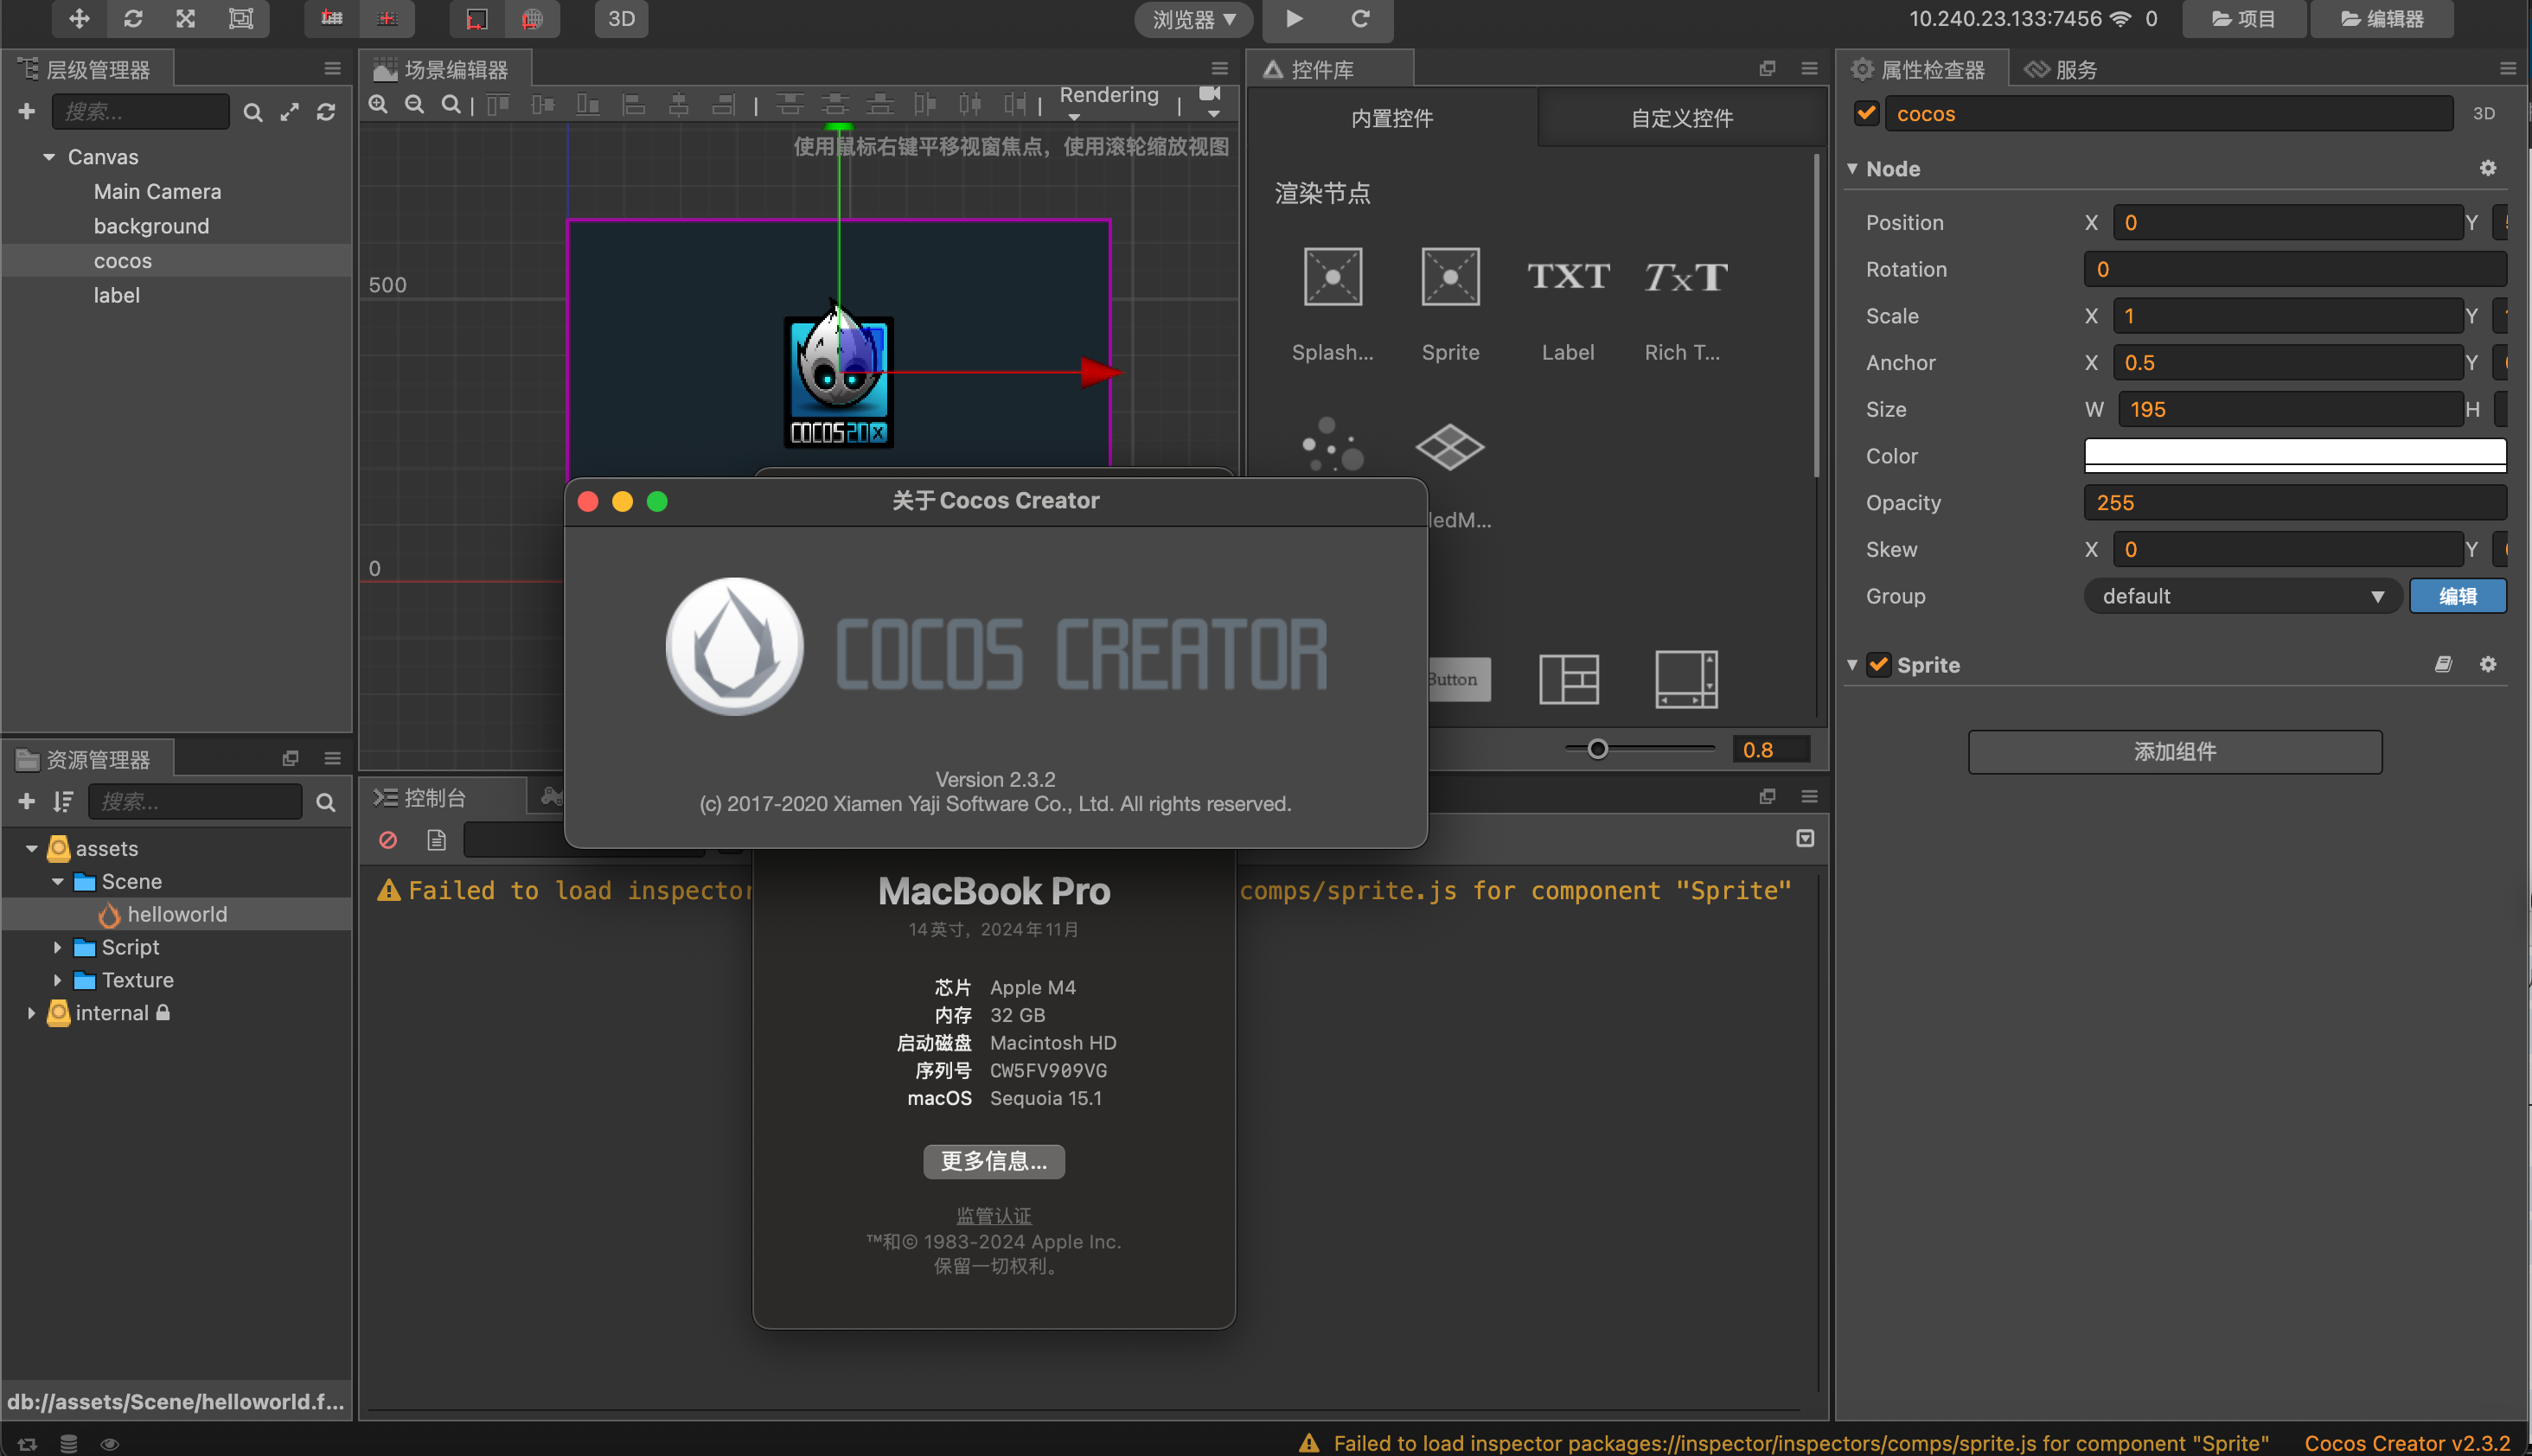
Task: Disable the Sprite component checkbox
Action: (1879, 664)
